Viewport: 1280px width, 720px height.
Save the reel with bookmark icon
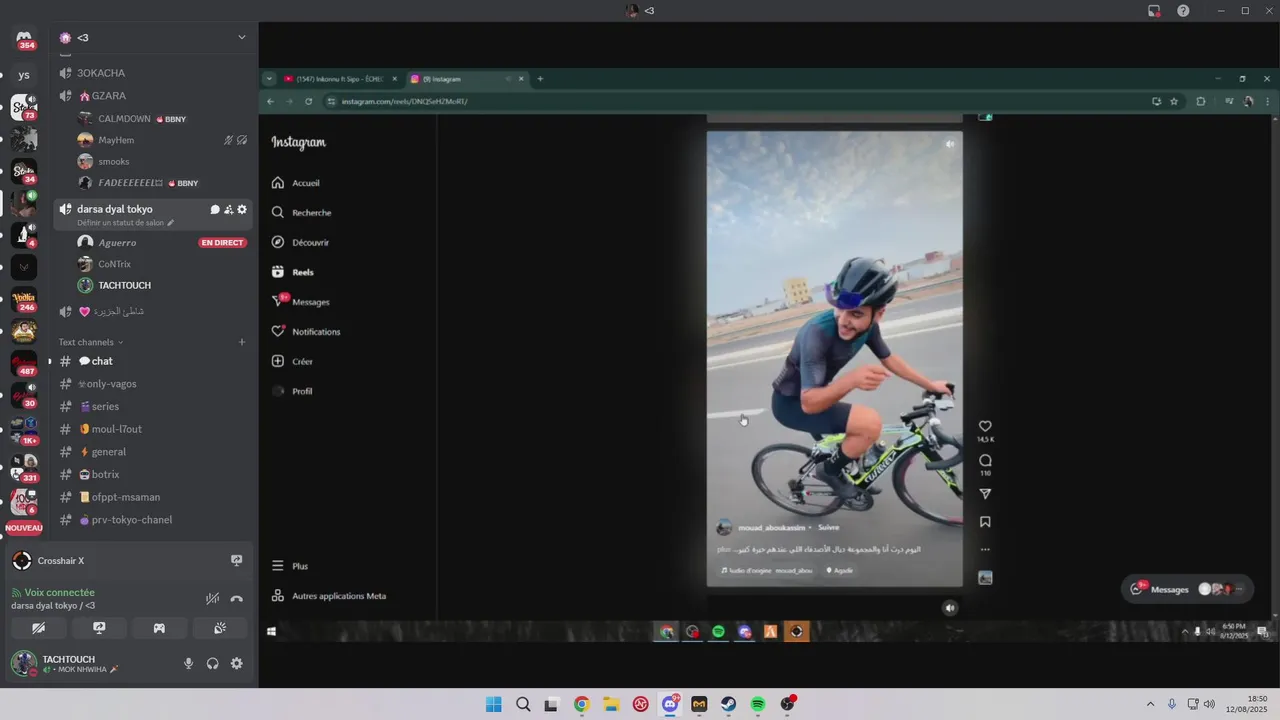pos(985,522)
